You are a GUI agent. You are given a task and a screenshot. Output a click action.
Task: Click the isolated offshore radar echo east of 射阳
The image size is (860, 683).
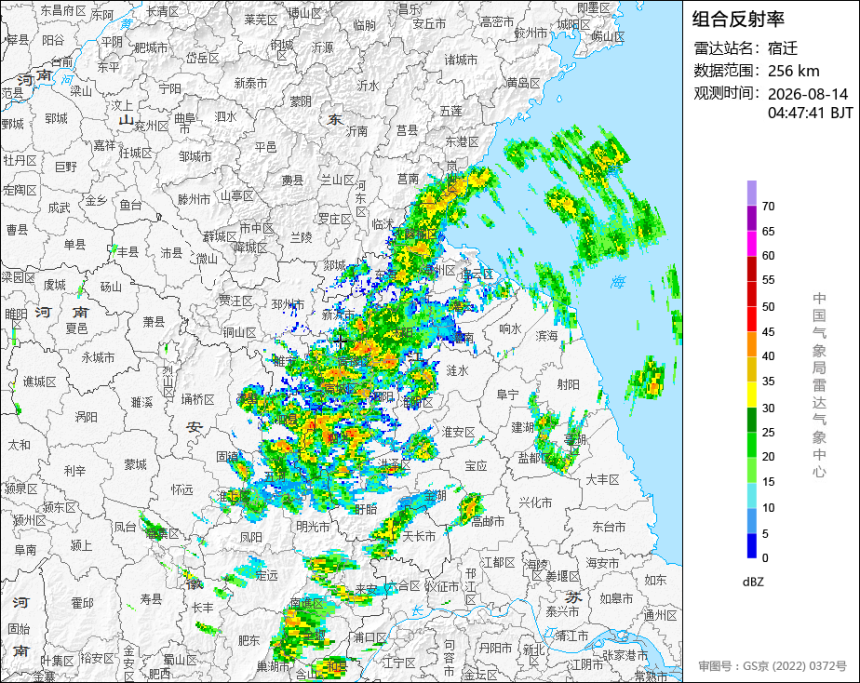coord(647,381)
